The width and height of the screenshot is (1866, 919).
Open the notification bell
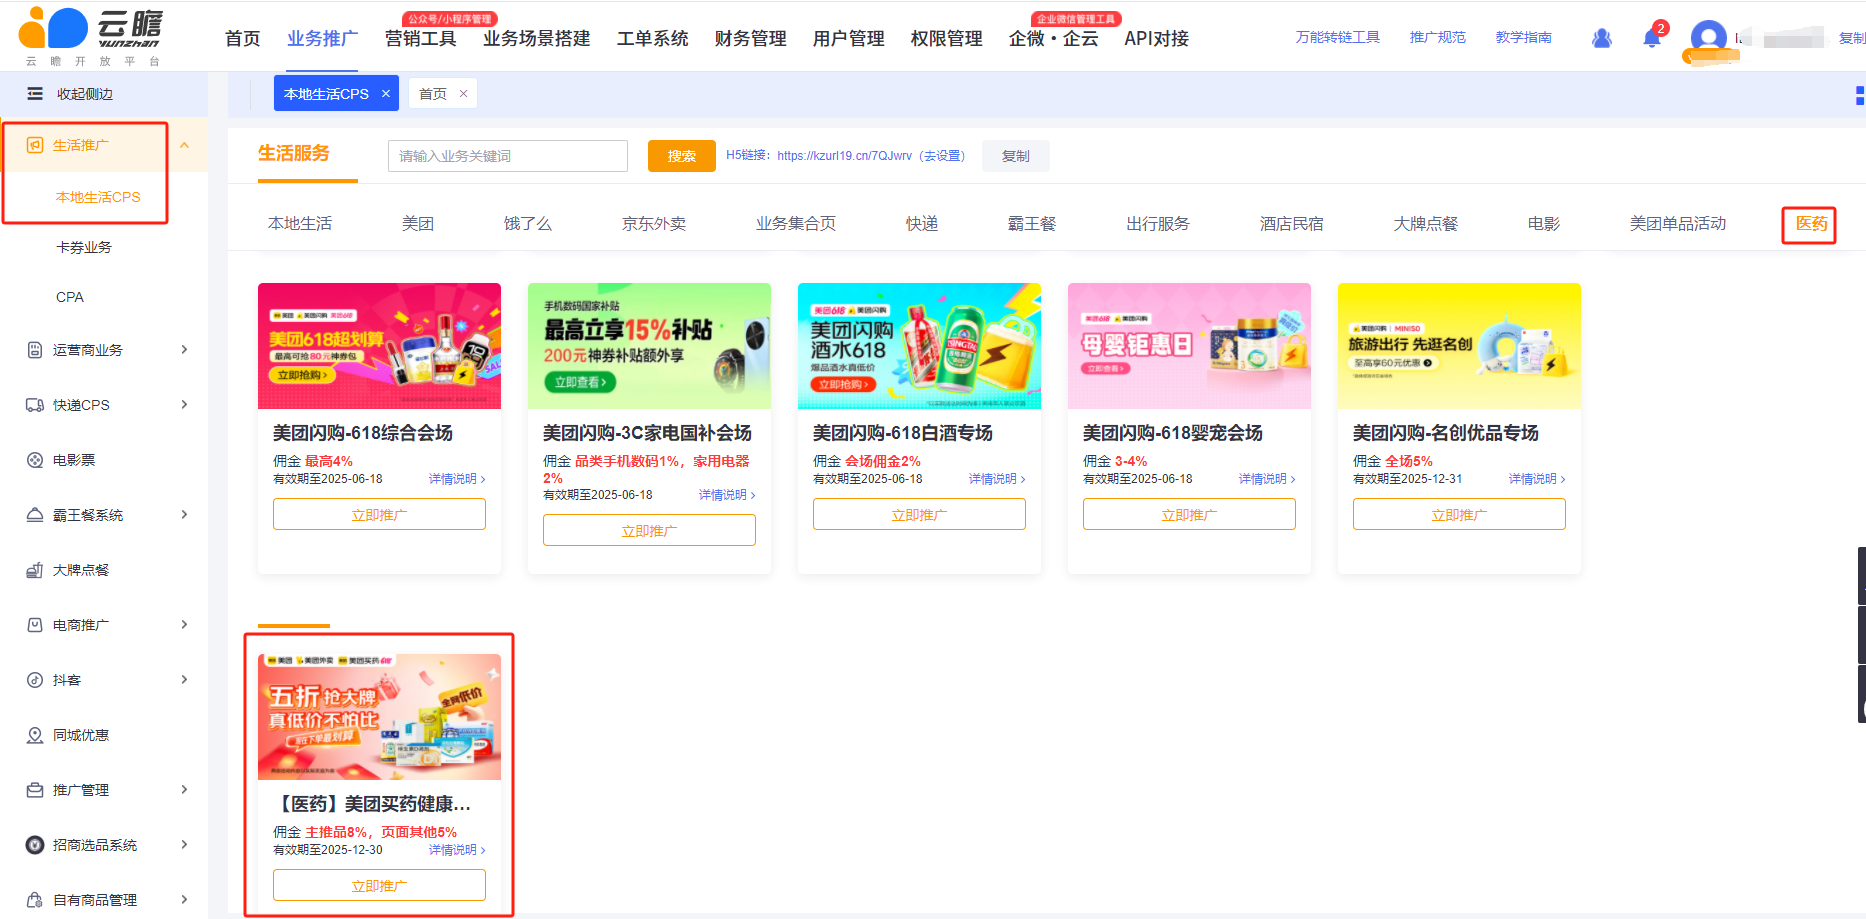pos(1652,38)
